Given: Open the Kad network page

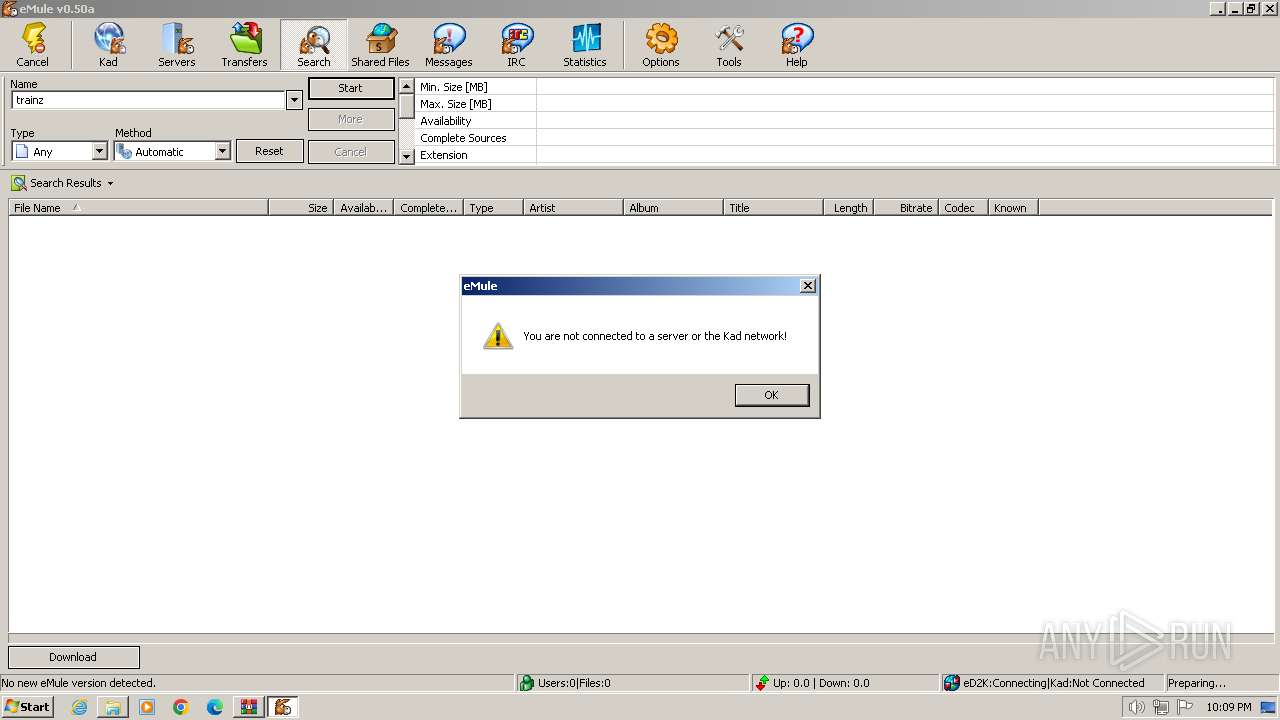Looking at the screenshot, I should [x=108, y=45].
